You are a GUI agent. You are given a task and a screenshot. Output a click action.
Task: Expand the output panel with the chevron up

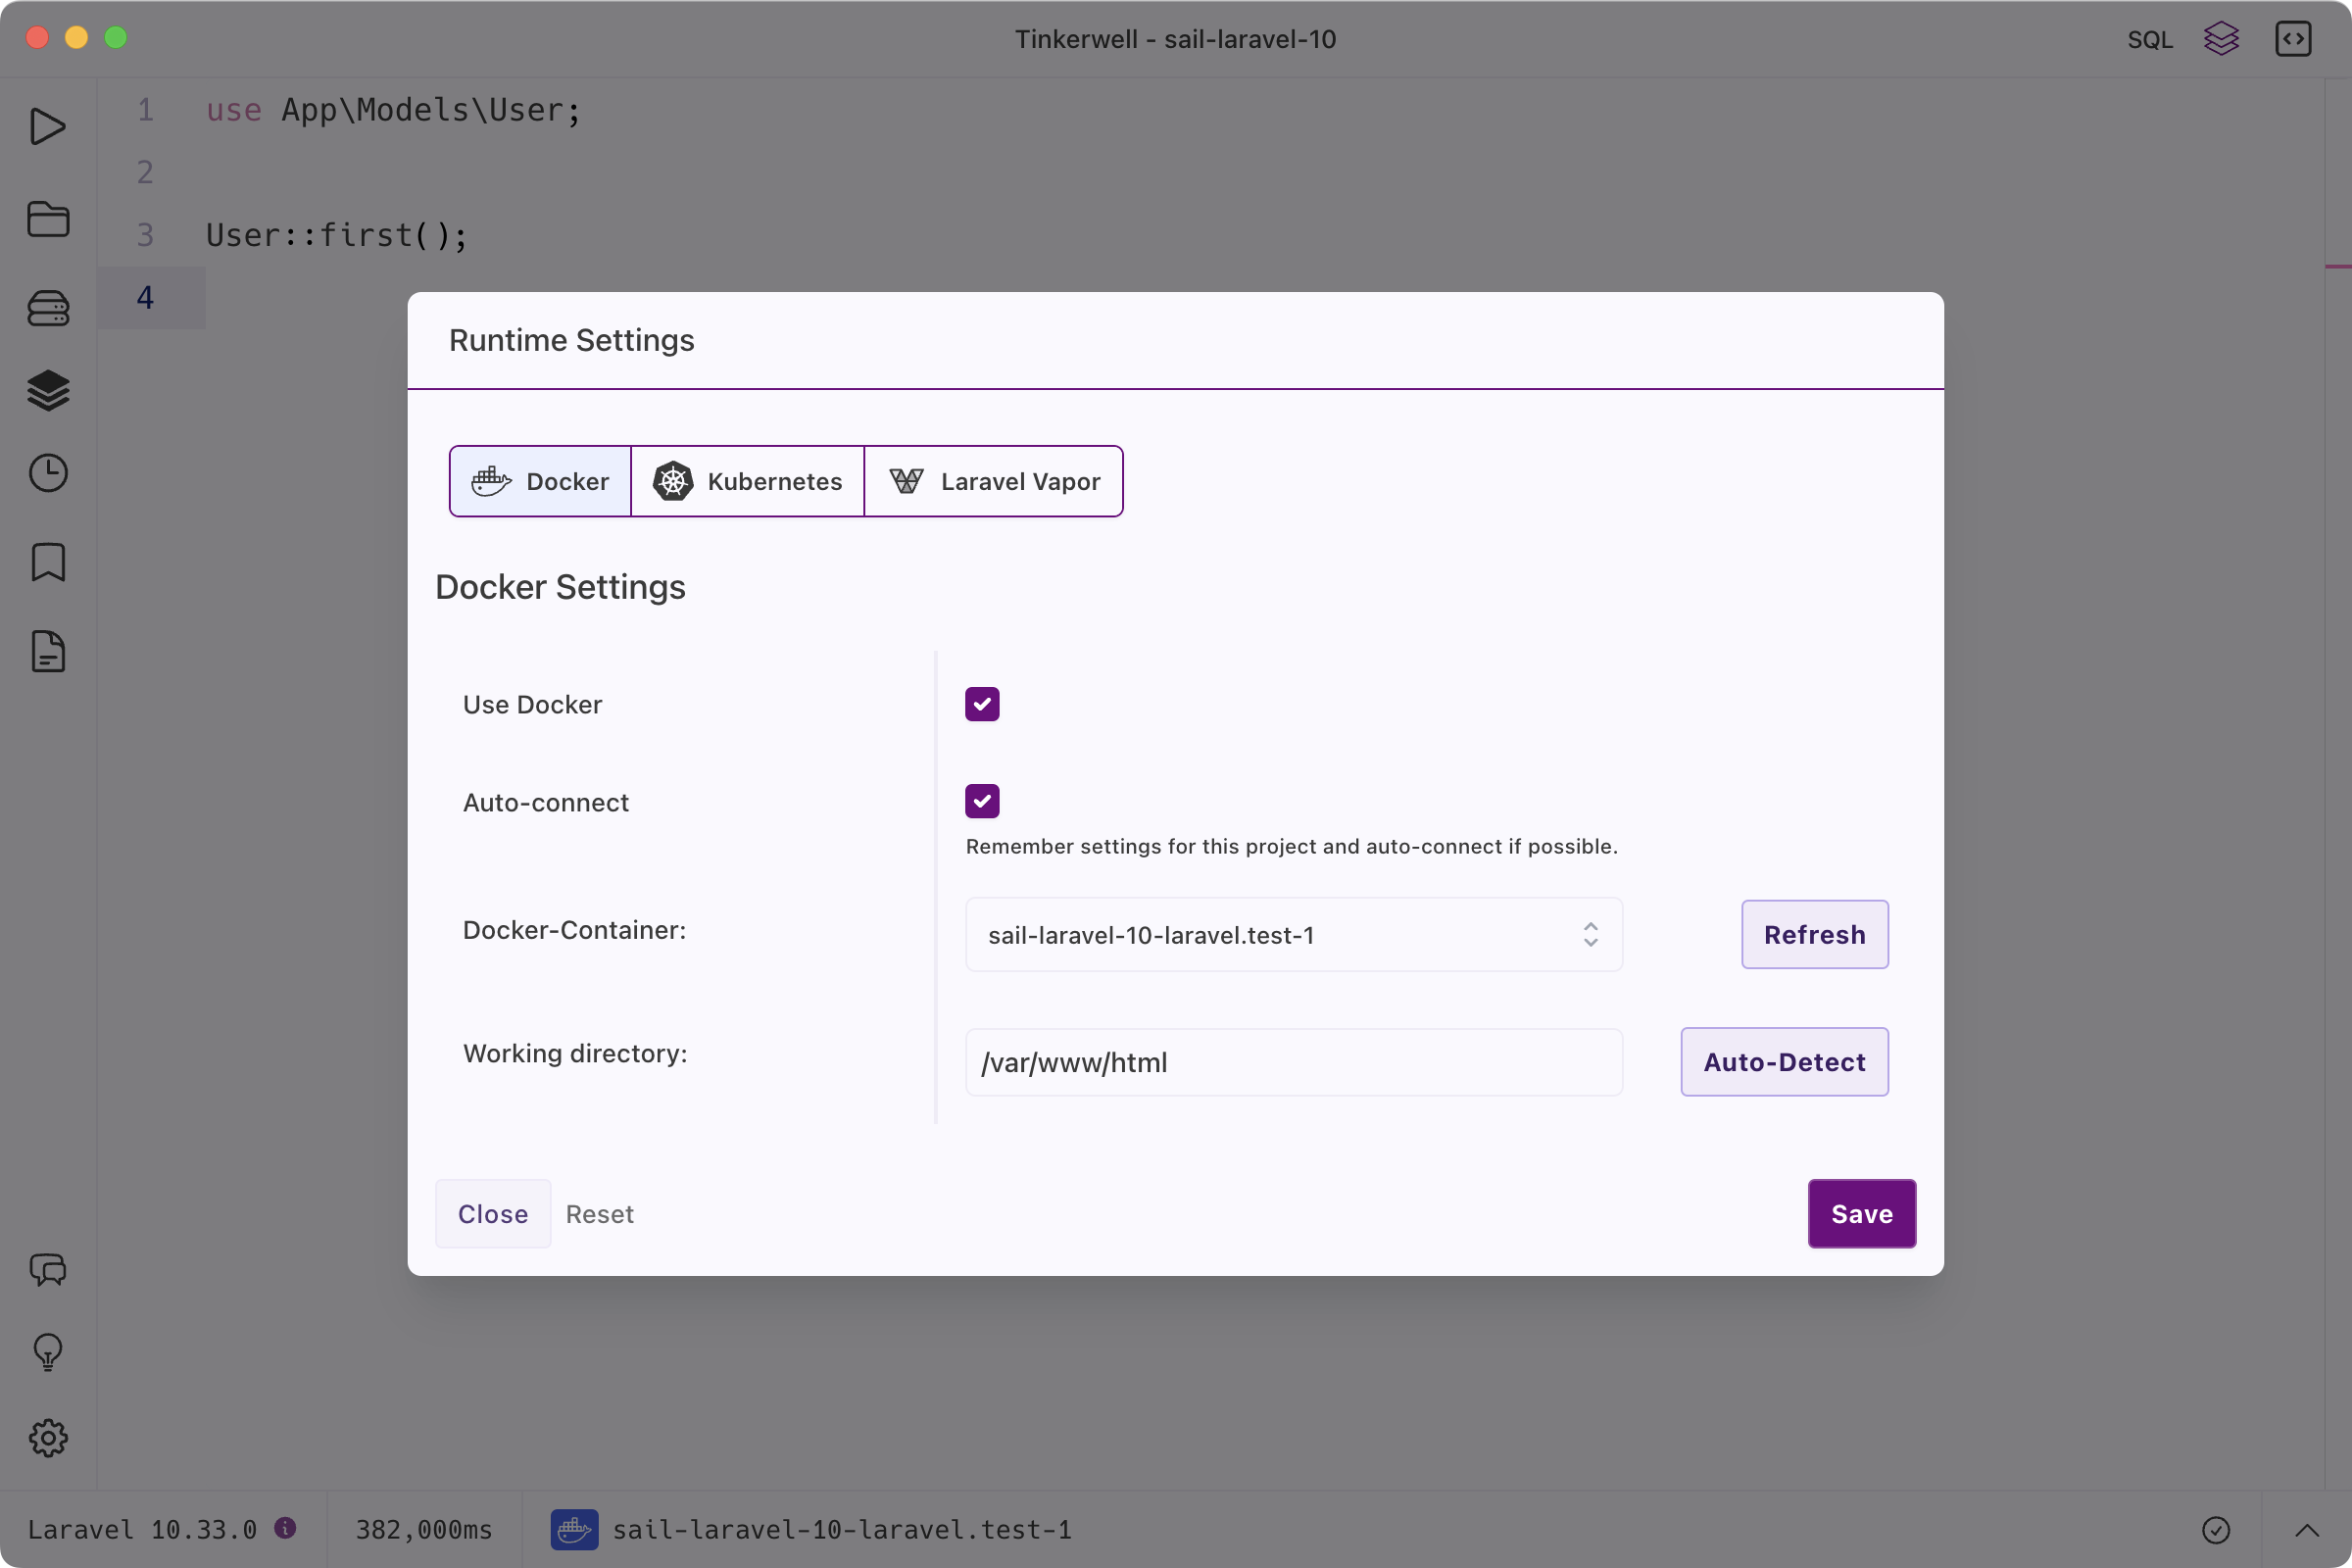point(2306,1529)
